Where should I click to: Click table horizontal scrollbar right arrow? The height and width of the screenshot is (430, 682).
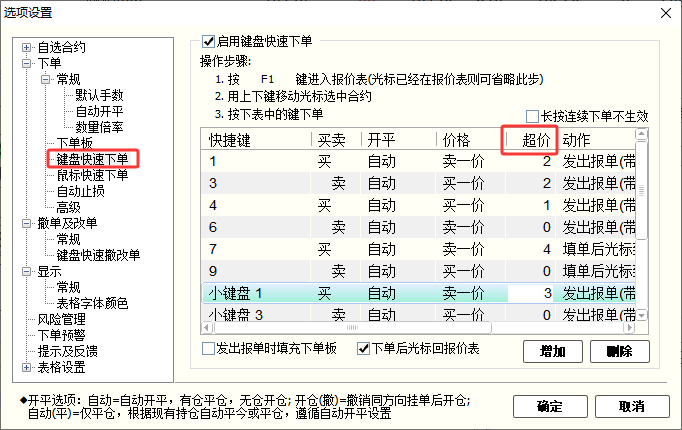tap(629, 327)
